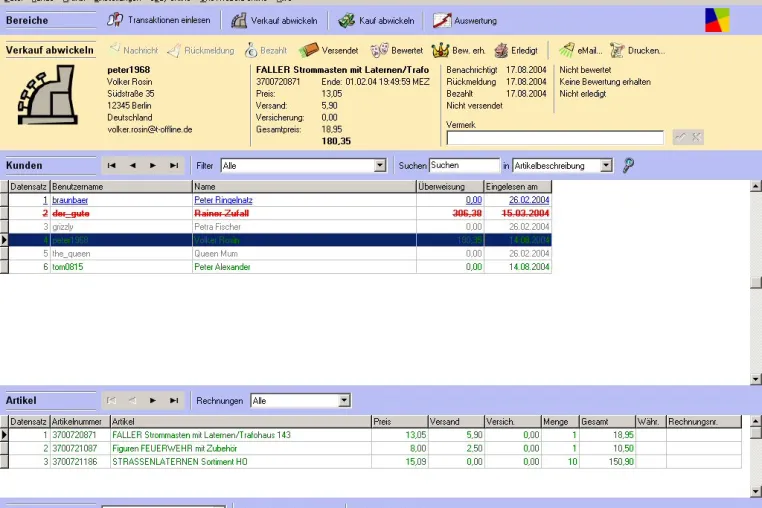Open the Rechnungen dropdown
Viewport: 762px width, 508px height.
(x=344, y=401)
